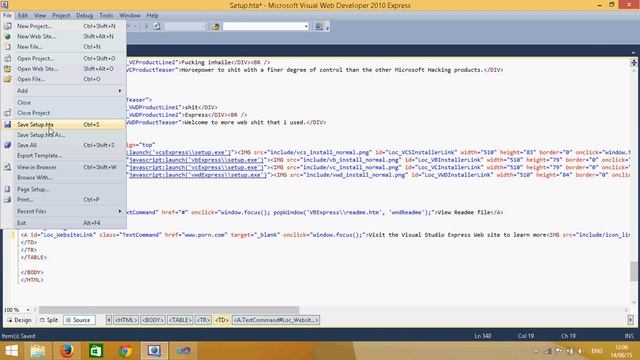Click the floppy disk icon beside Save Setup.hta
The width and height of the screenshot is (640, 360).
(x=7, y=124)
